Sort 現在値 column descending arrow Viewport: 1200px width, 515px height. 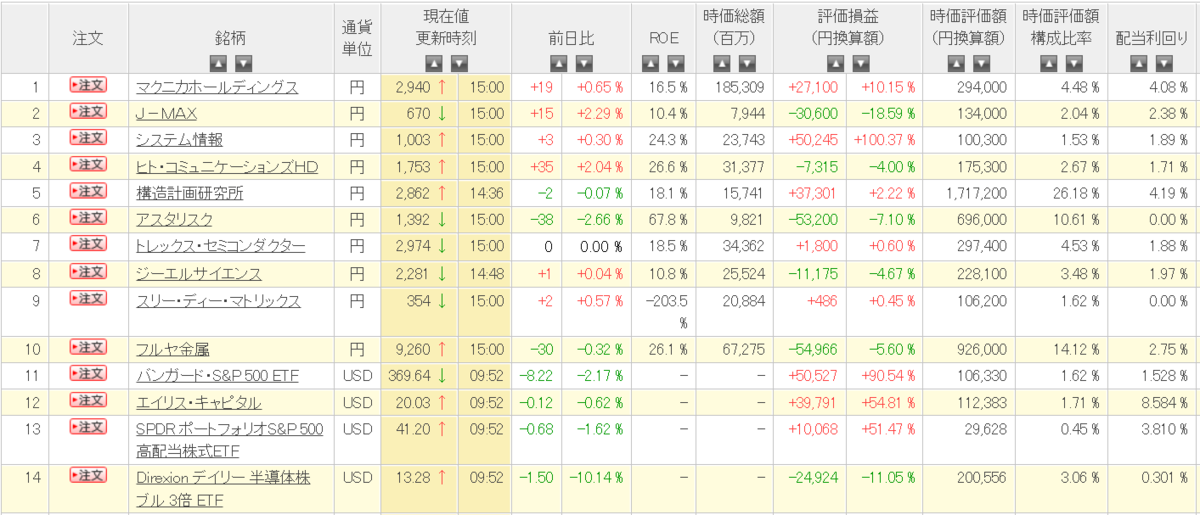pyautogui.click(x=459, y=64)
